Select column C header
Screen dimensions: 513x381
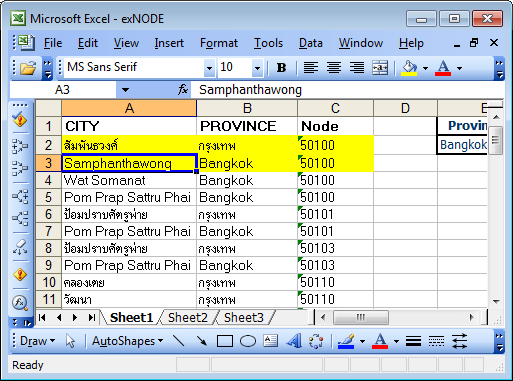(x=335, y=108)
